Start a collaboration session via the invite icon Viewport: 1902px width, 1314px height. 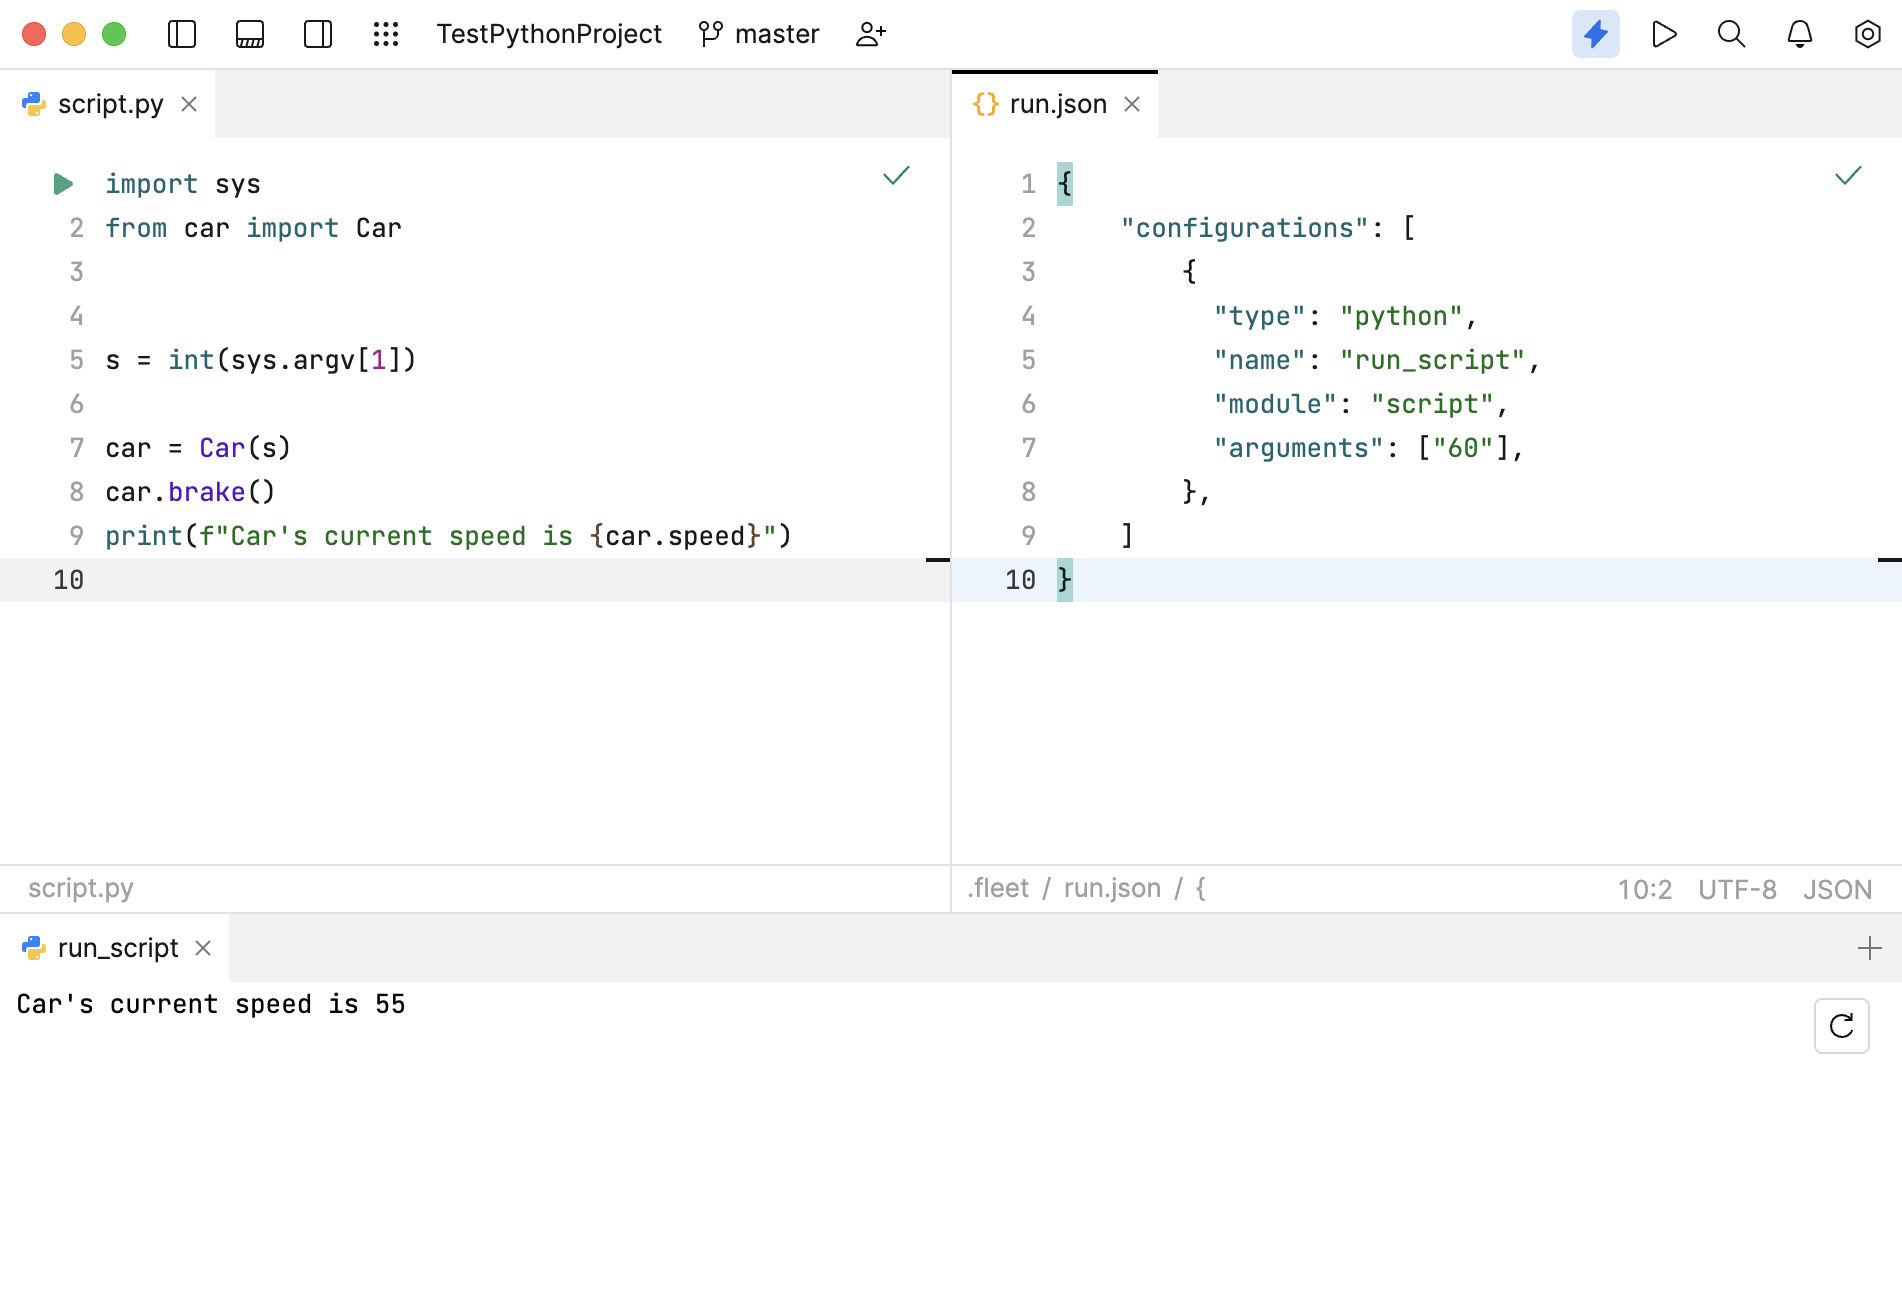[x=869, y=33]
